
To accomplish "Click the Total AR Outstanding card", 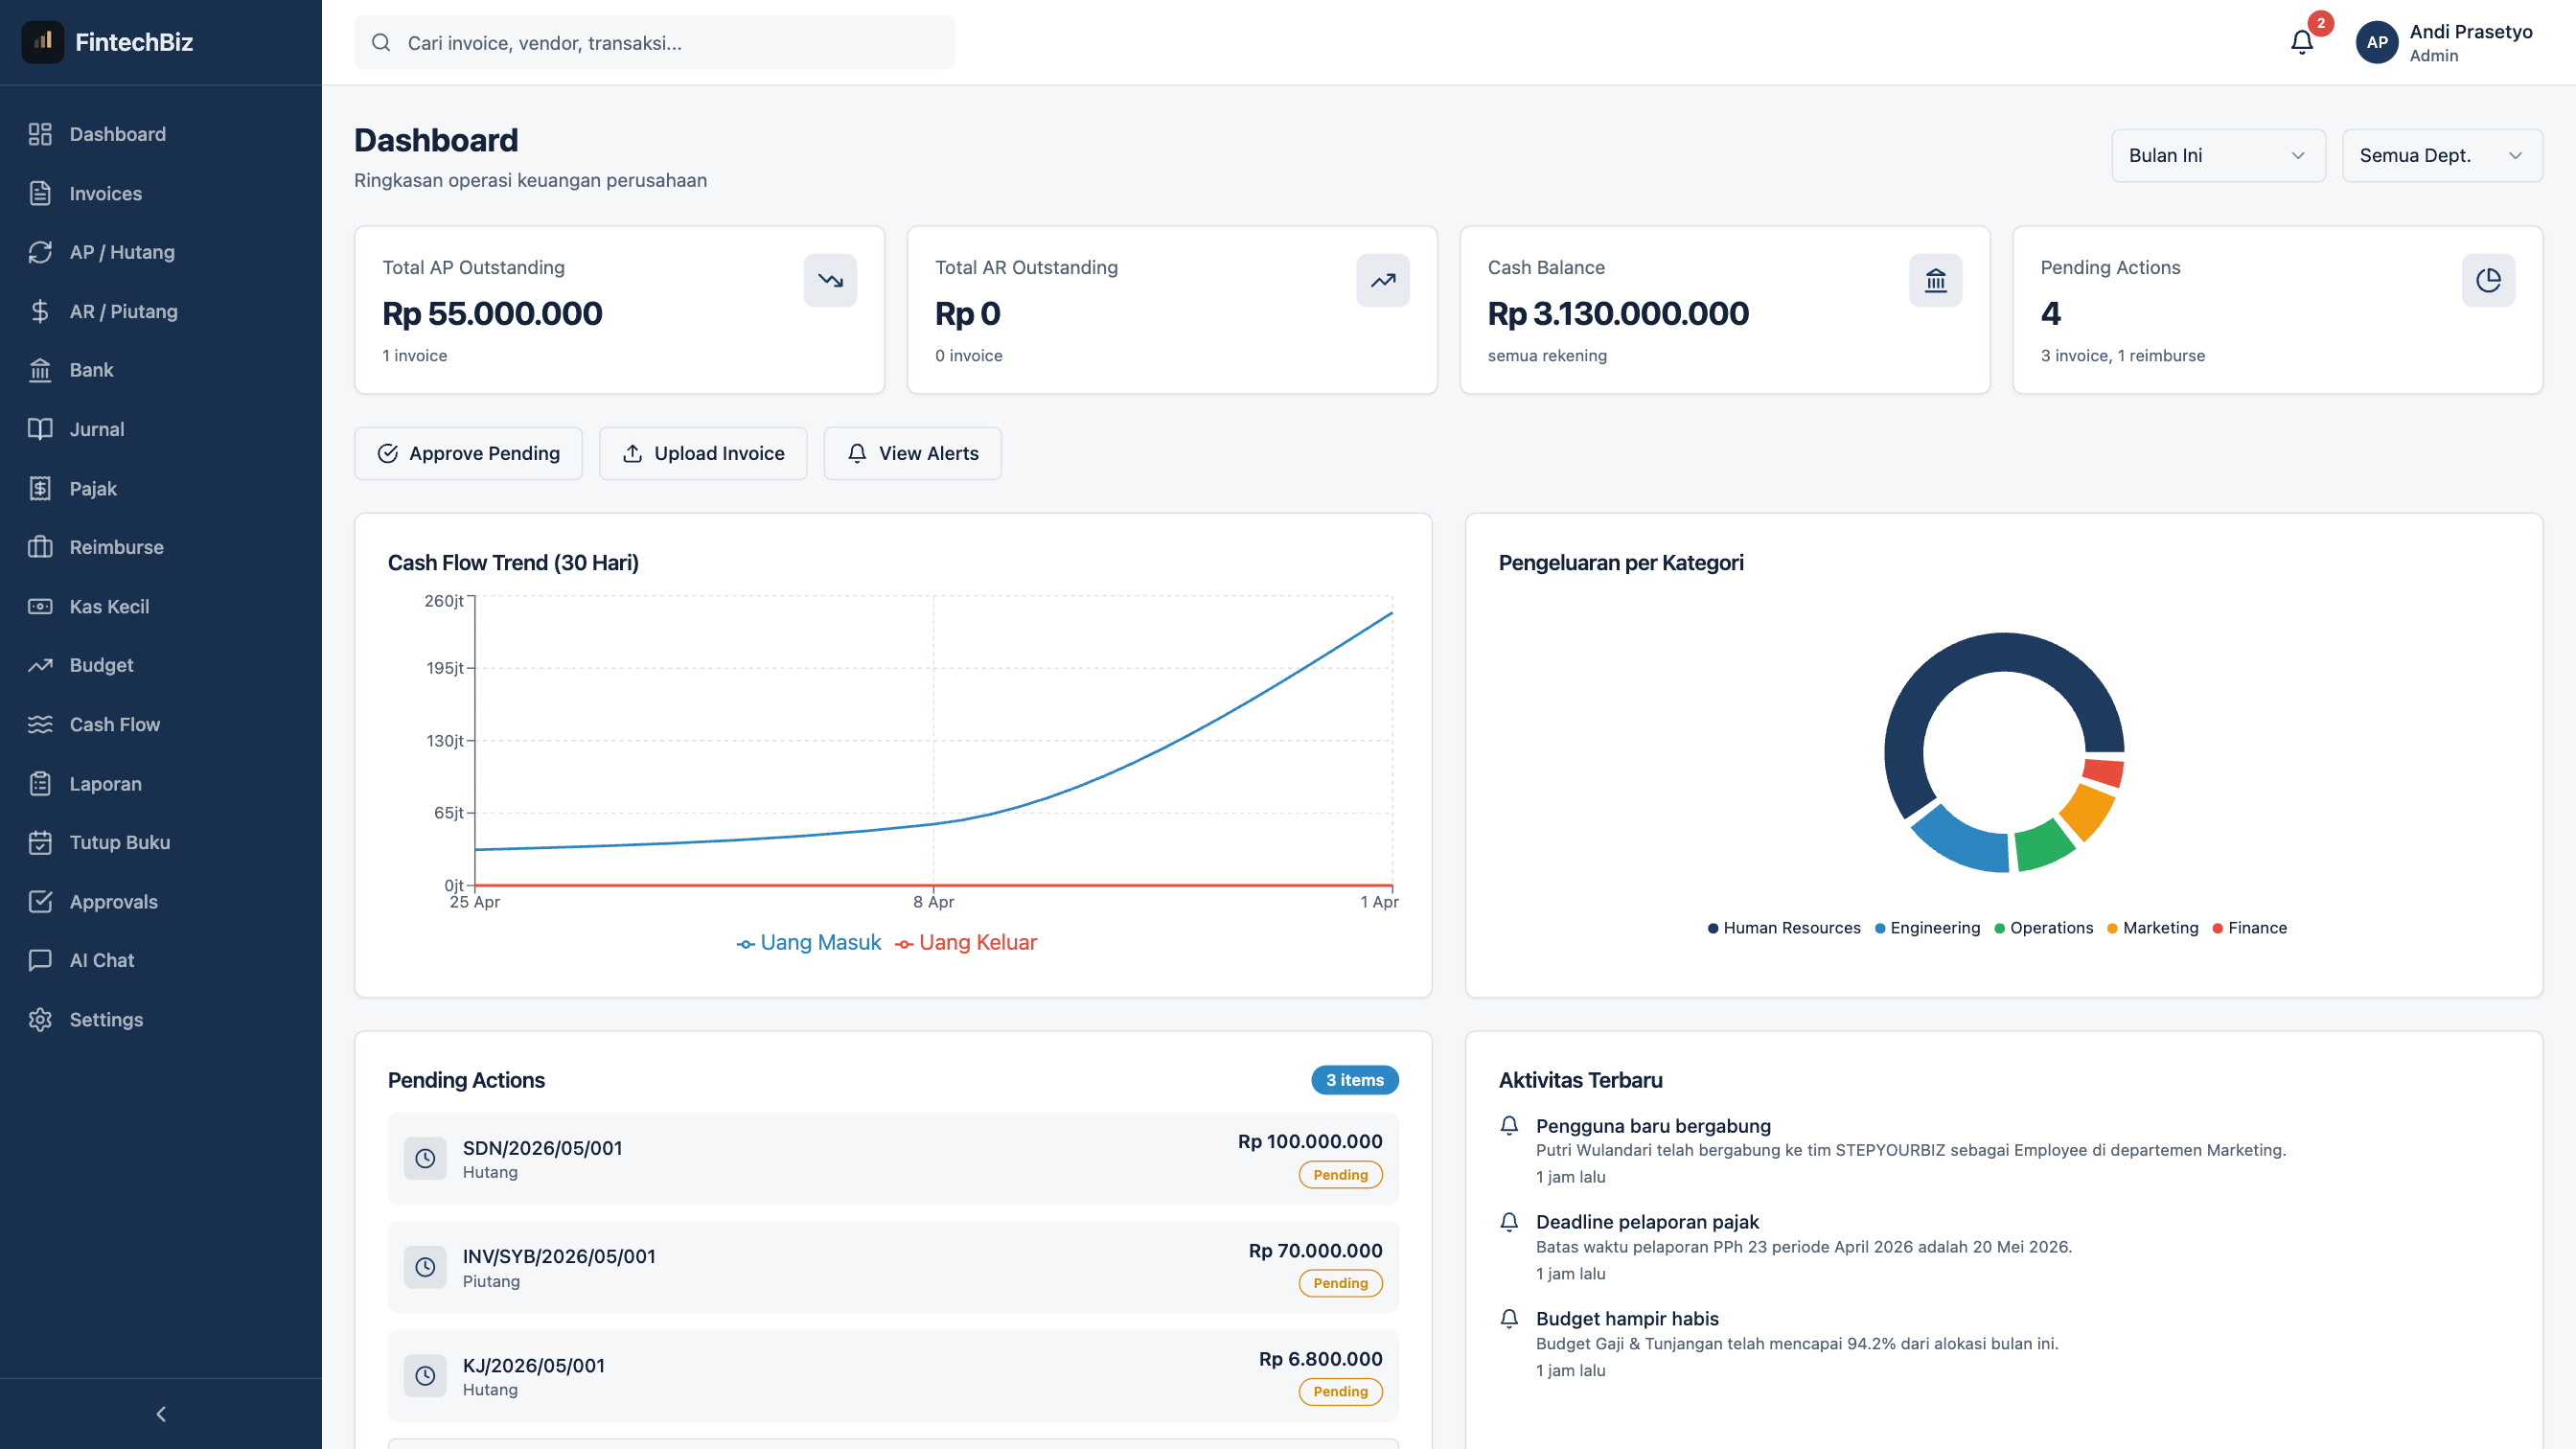I will 1172,310.
